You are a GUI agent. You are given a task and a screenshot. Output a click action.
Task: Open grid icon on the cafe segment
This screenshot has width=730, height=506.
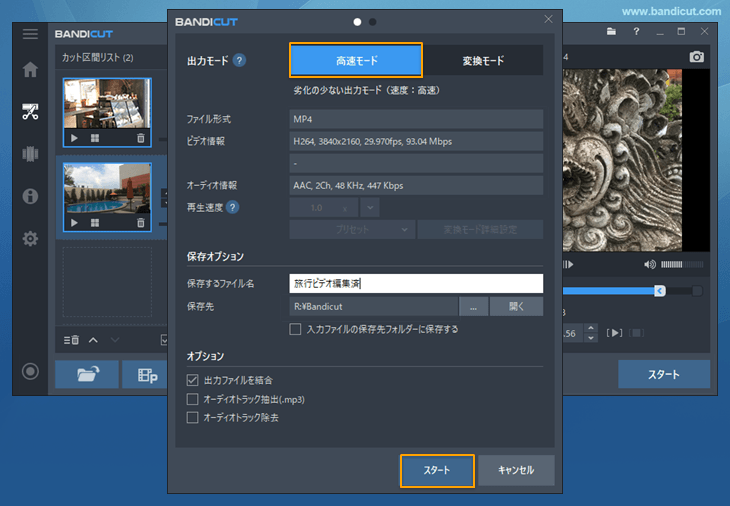tap(95, 138)
